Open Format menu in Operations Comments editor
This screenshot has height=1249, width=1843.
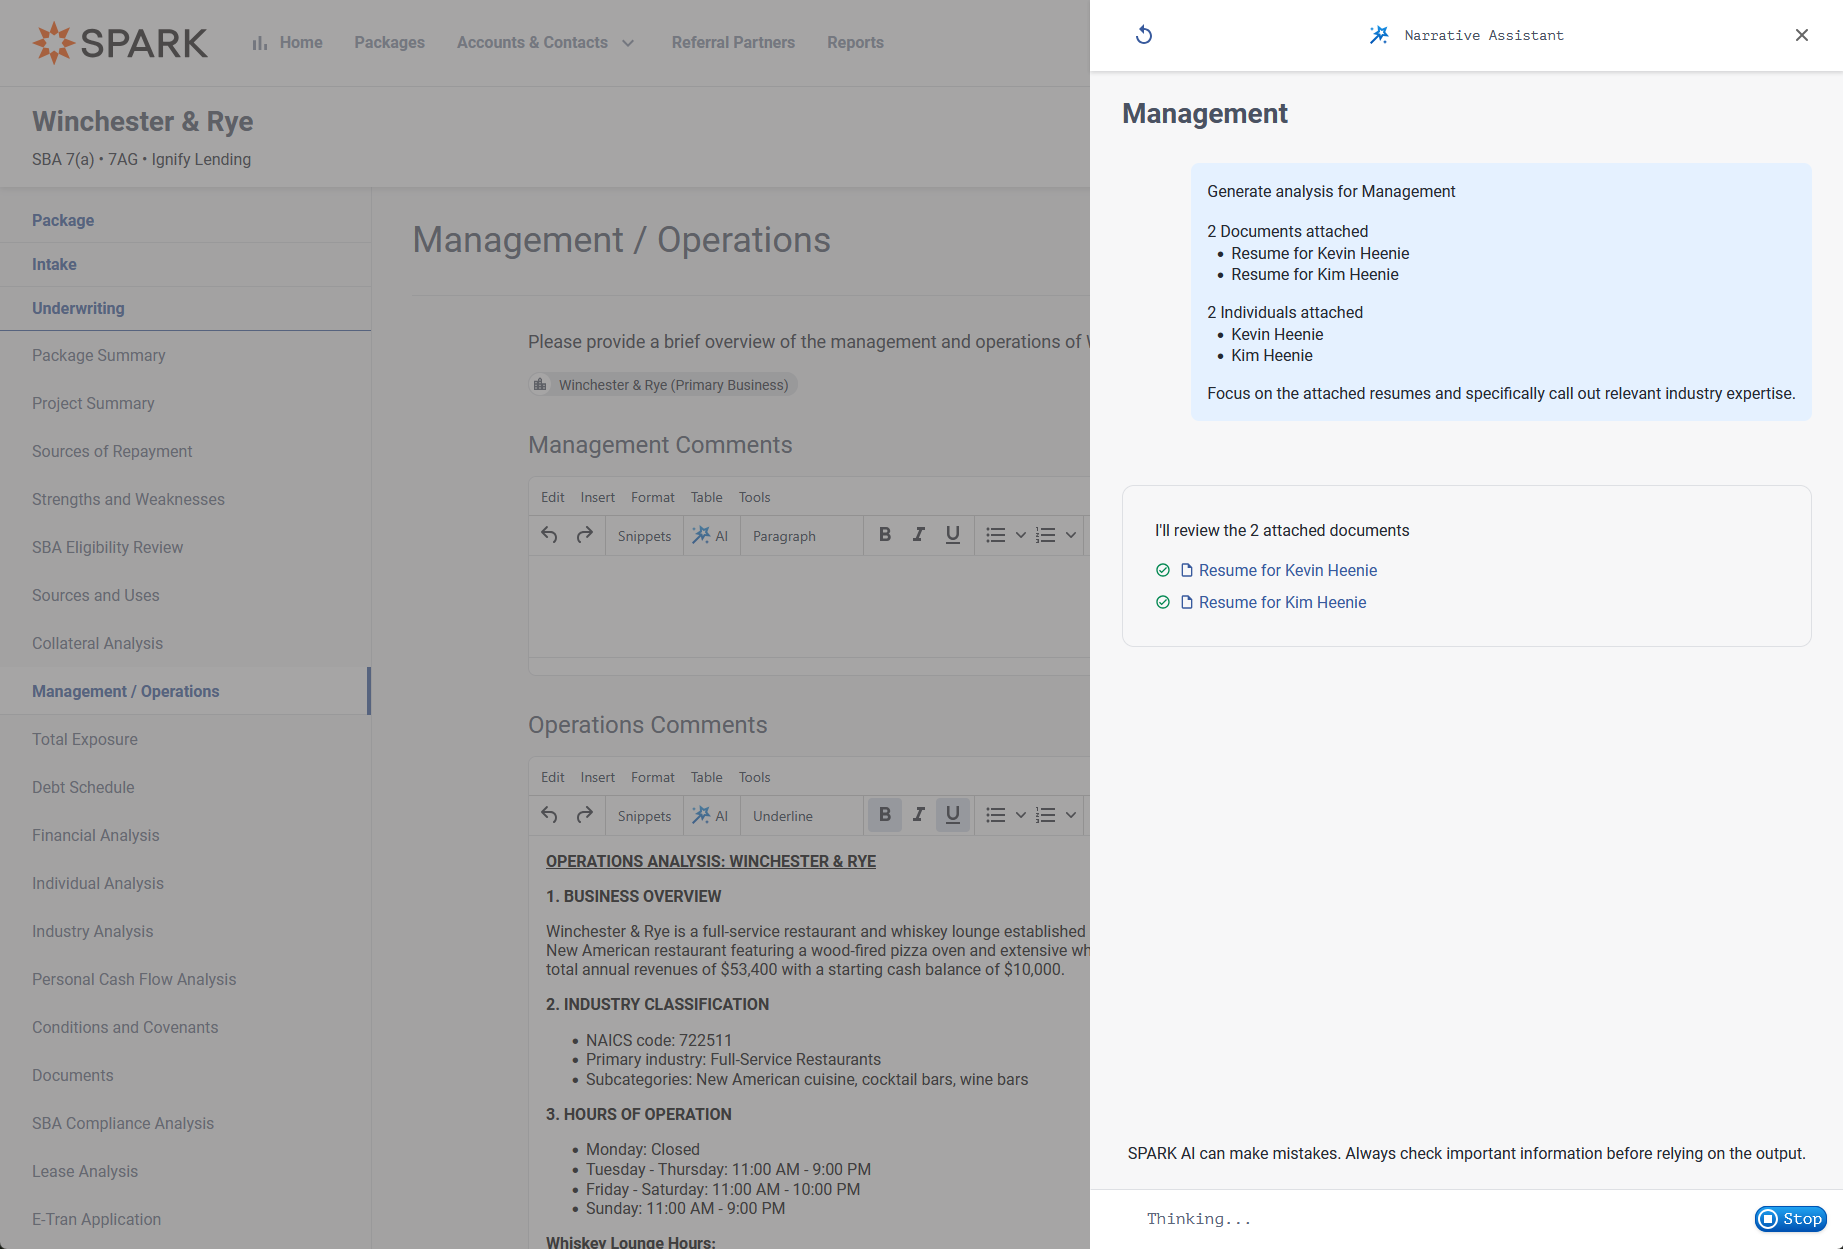(653, 777)
